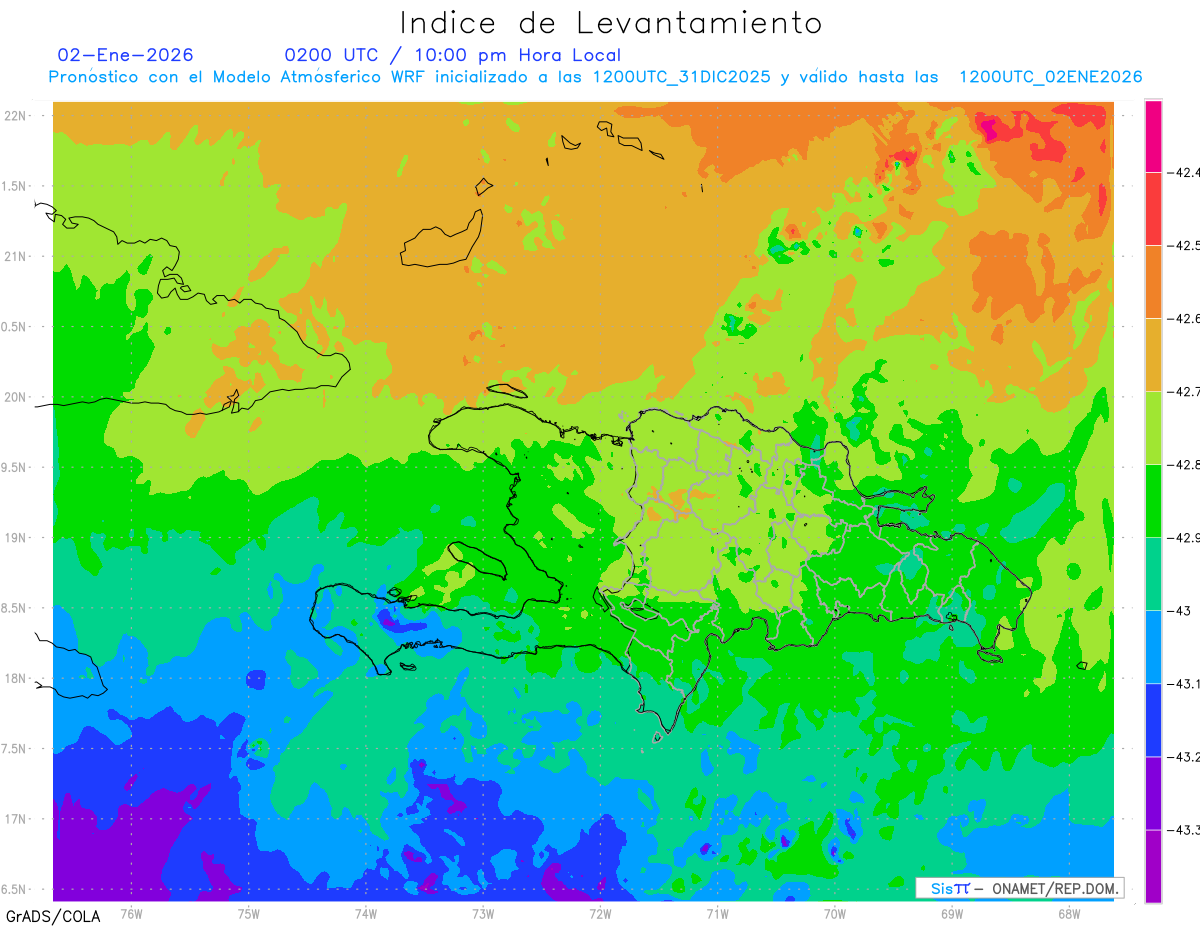The height and width of the screenshot is (927, 1200).
Task: Click the colorbar value '-43.2'
Action: click(1184, 757)
